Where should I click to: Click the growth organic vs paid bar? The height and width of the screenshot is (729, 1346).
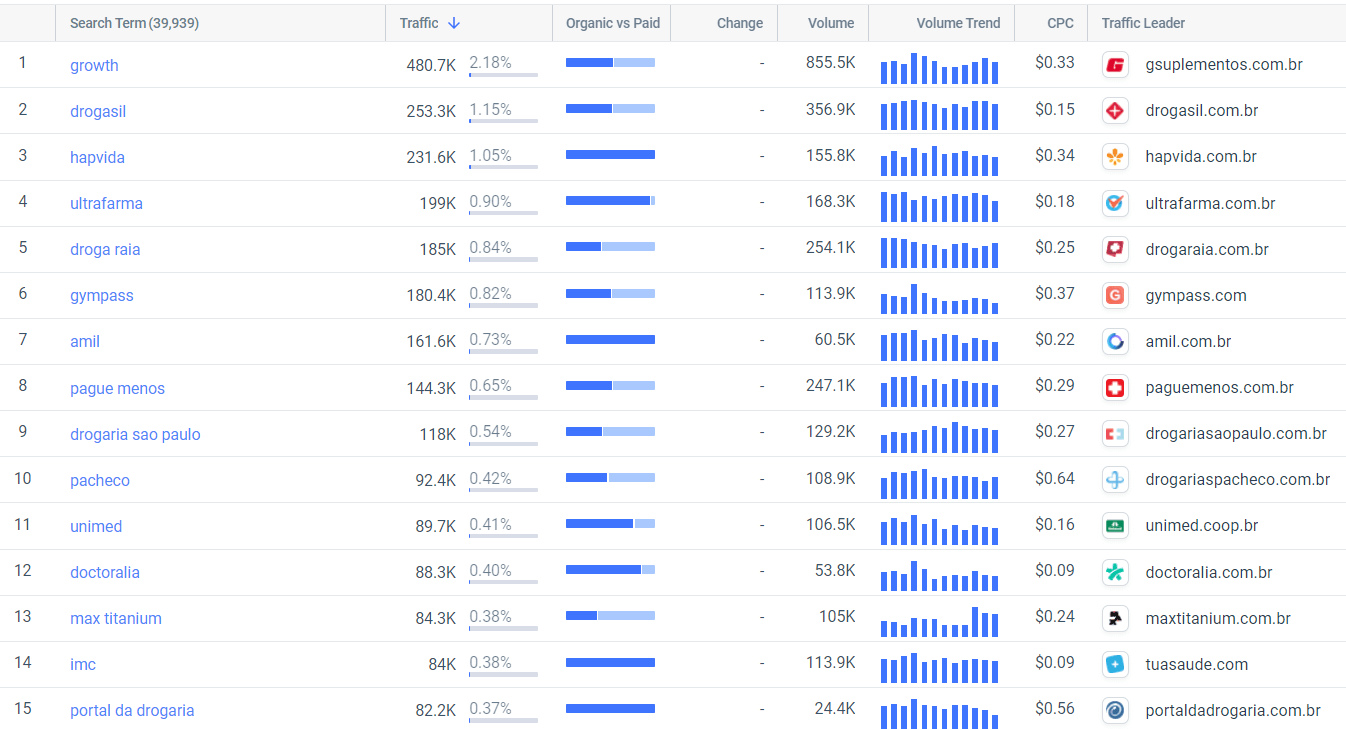(610, 62)
